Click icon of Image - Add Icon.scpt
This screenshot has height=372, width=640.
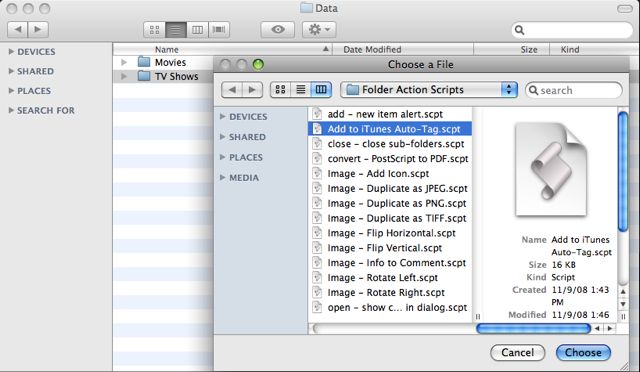[317, 174]
